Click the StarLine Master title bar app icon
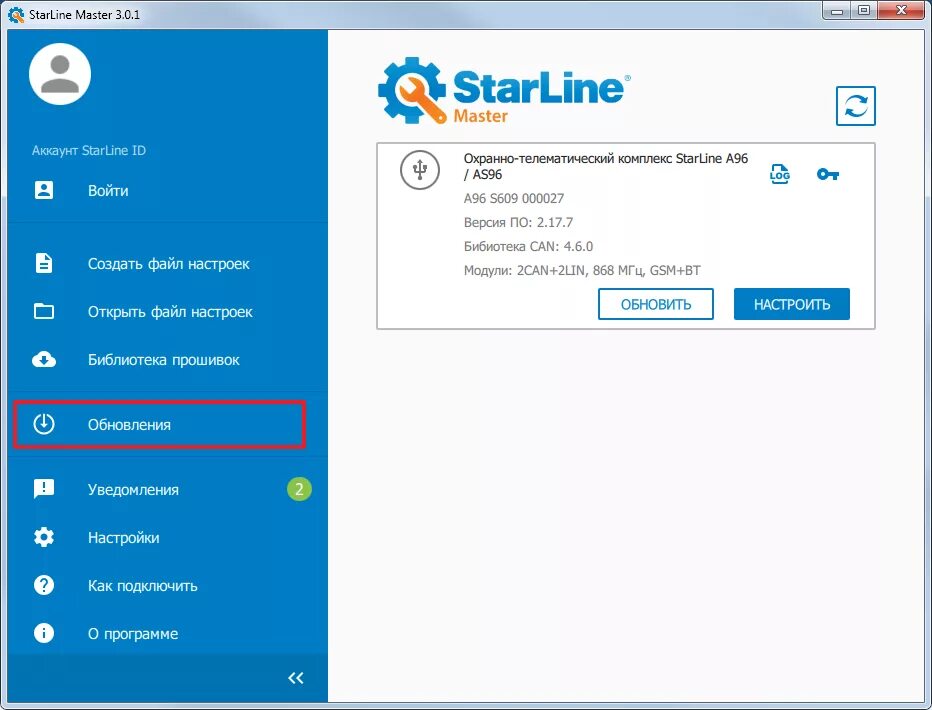Image resolution: width=932 pixels, height=710 pixels. 16,14
